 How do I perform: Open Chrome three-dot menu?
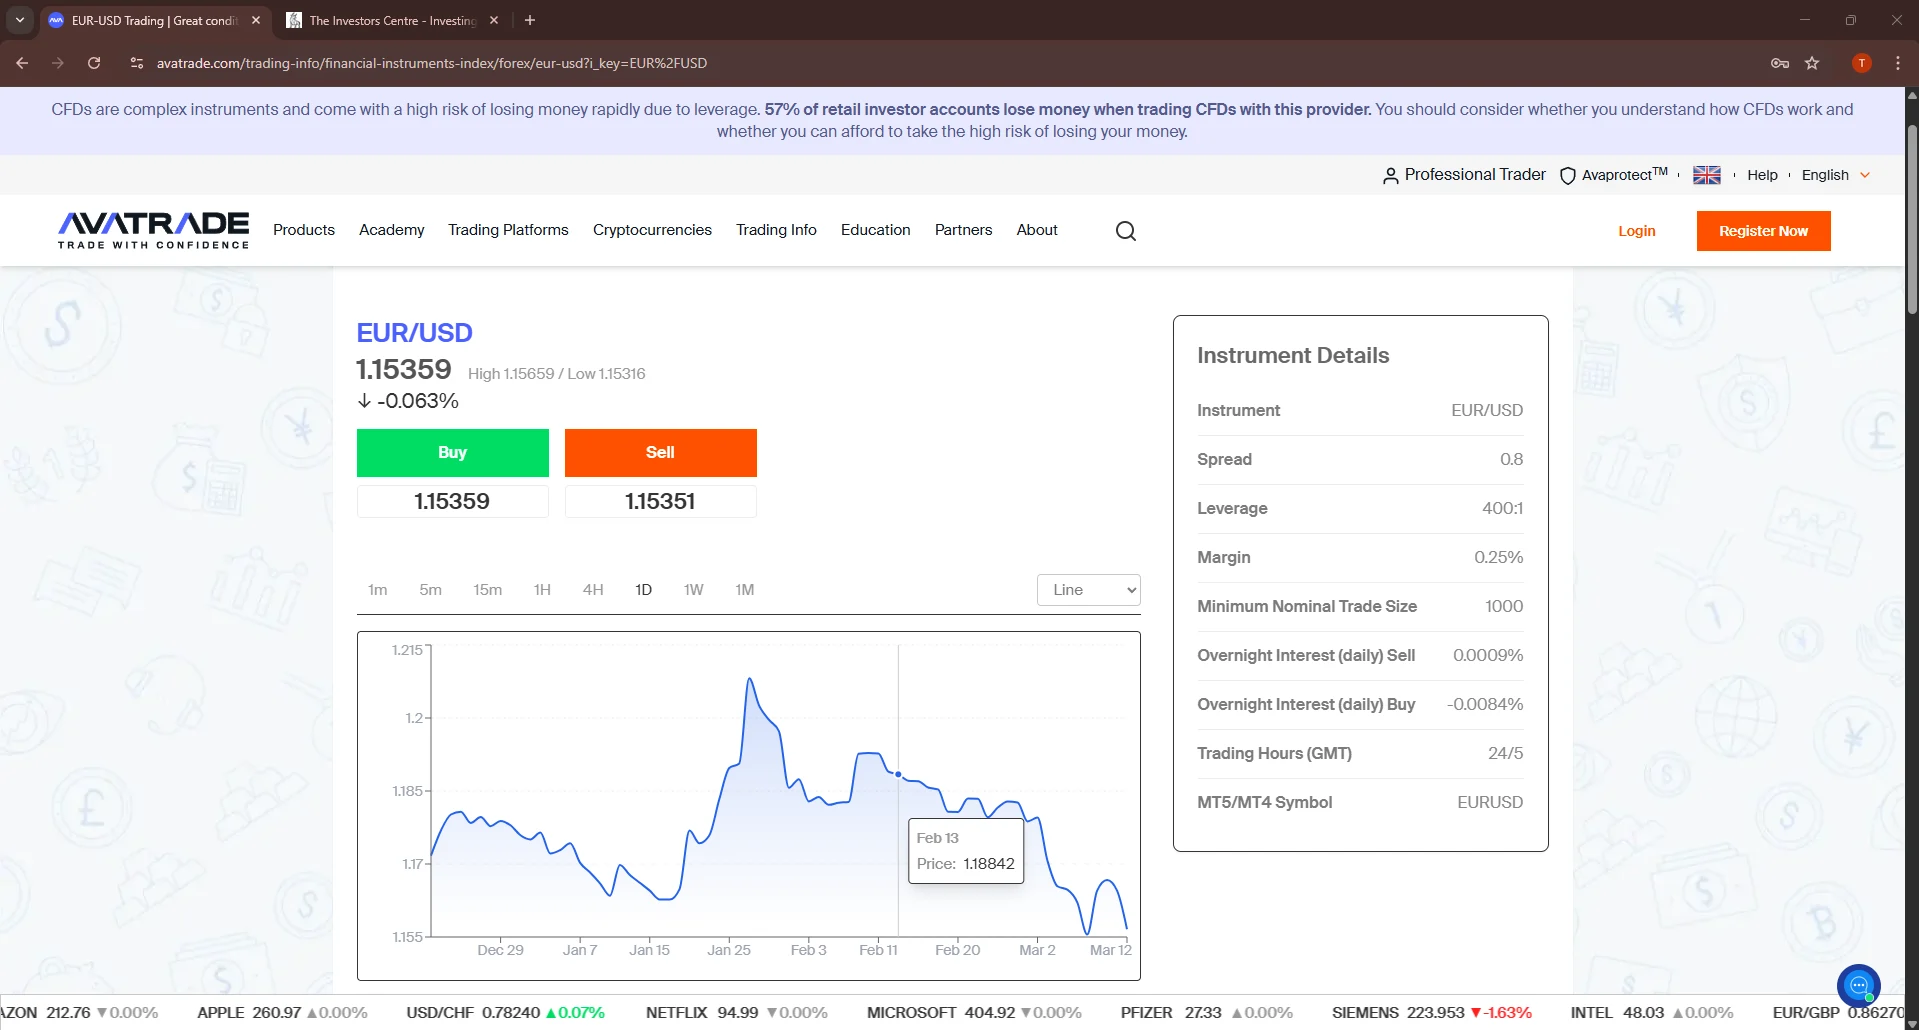pos(1898,63)
